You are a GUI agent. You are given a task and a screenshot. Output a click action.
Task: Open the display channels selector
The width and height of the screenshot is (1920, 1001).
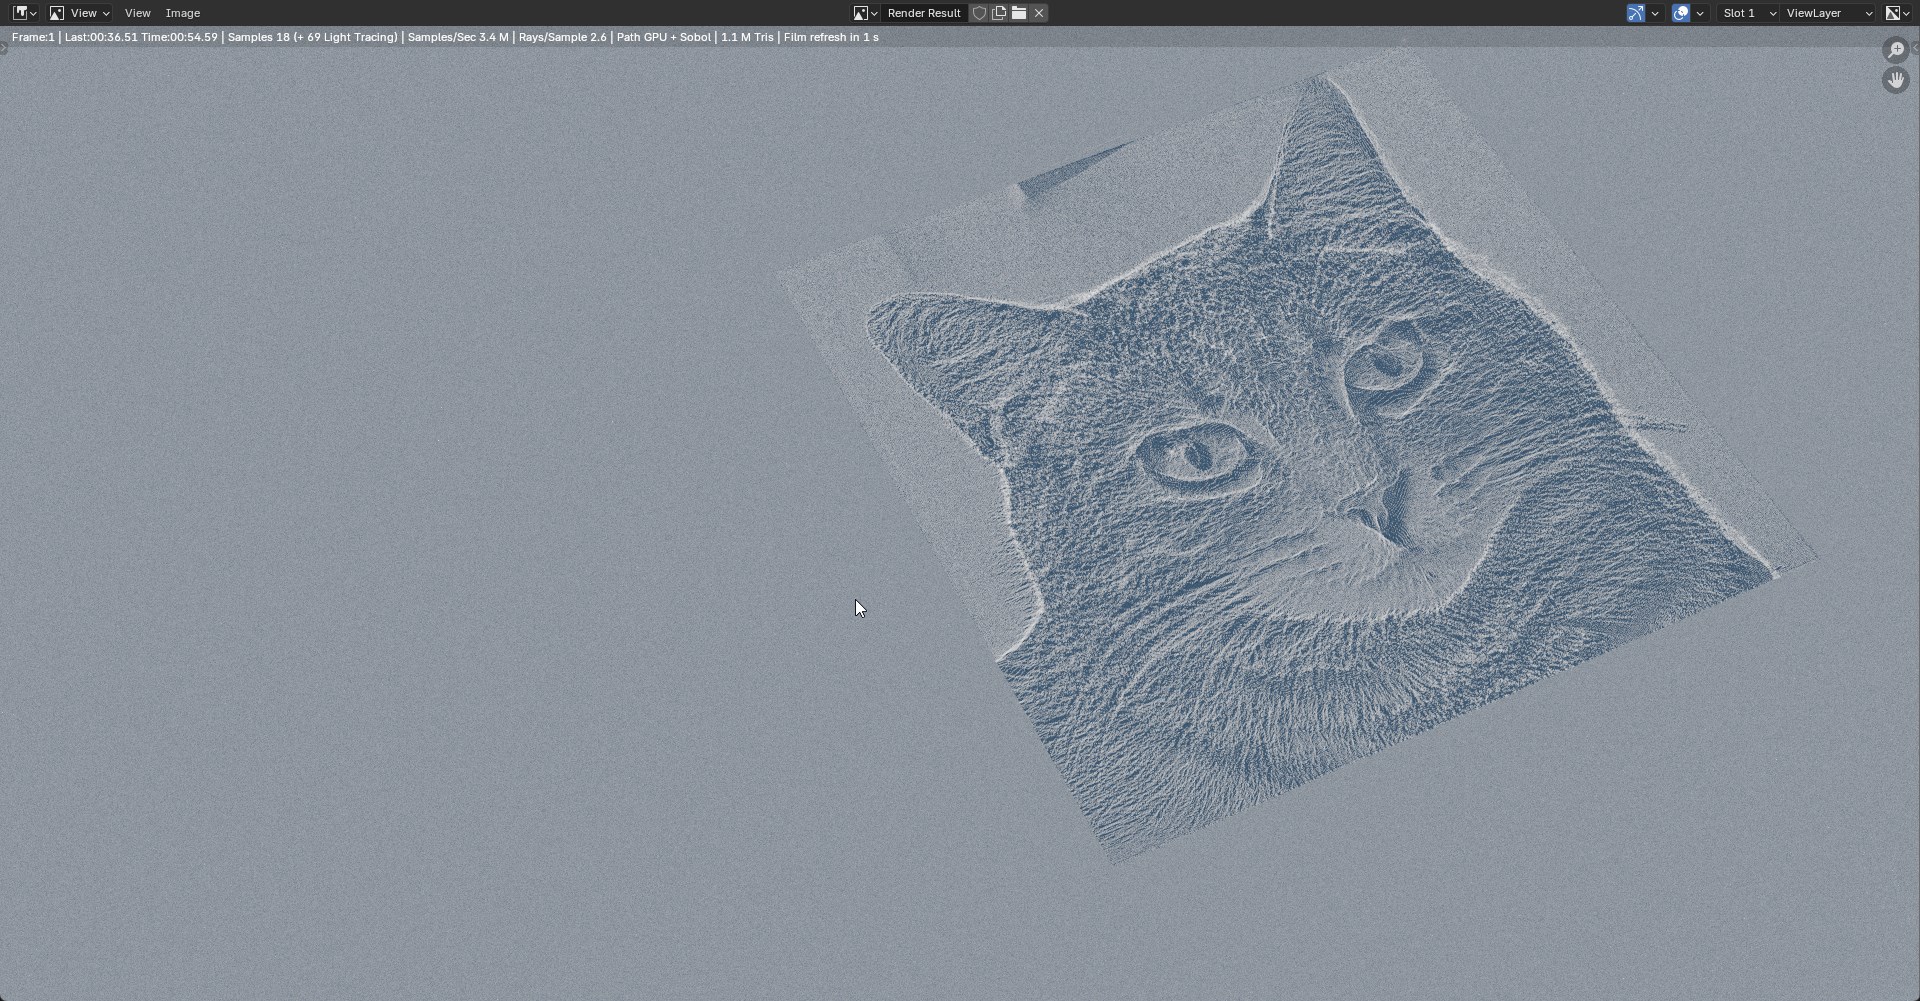point(1898,13)
